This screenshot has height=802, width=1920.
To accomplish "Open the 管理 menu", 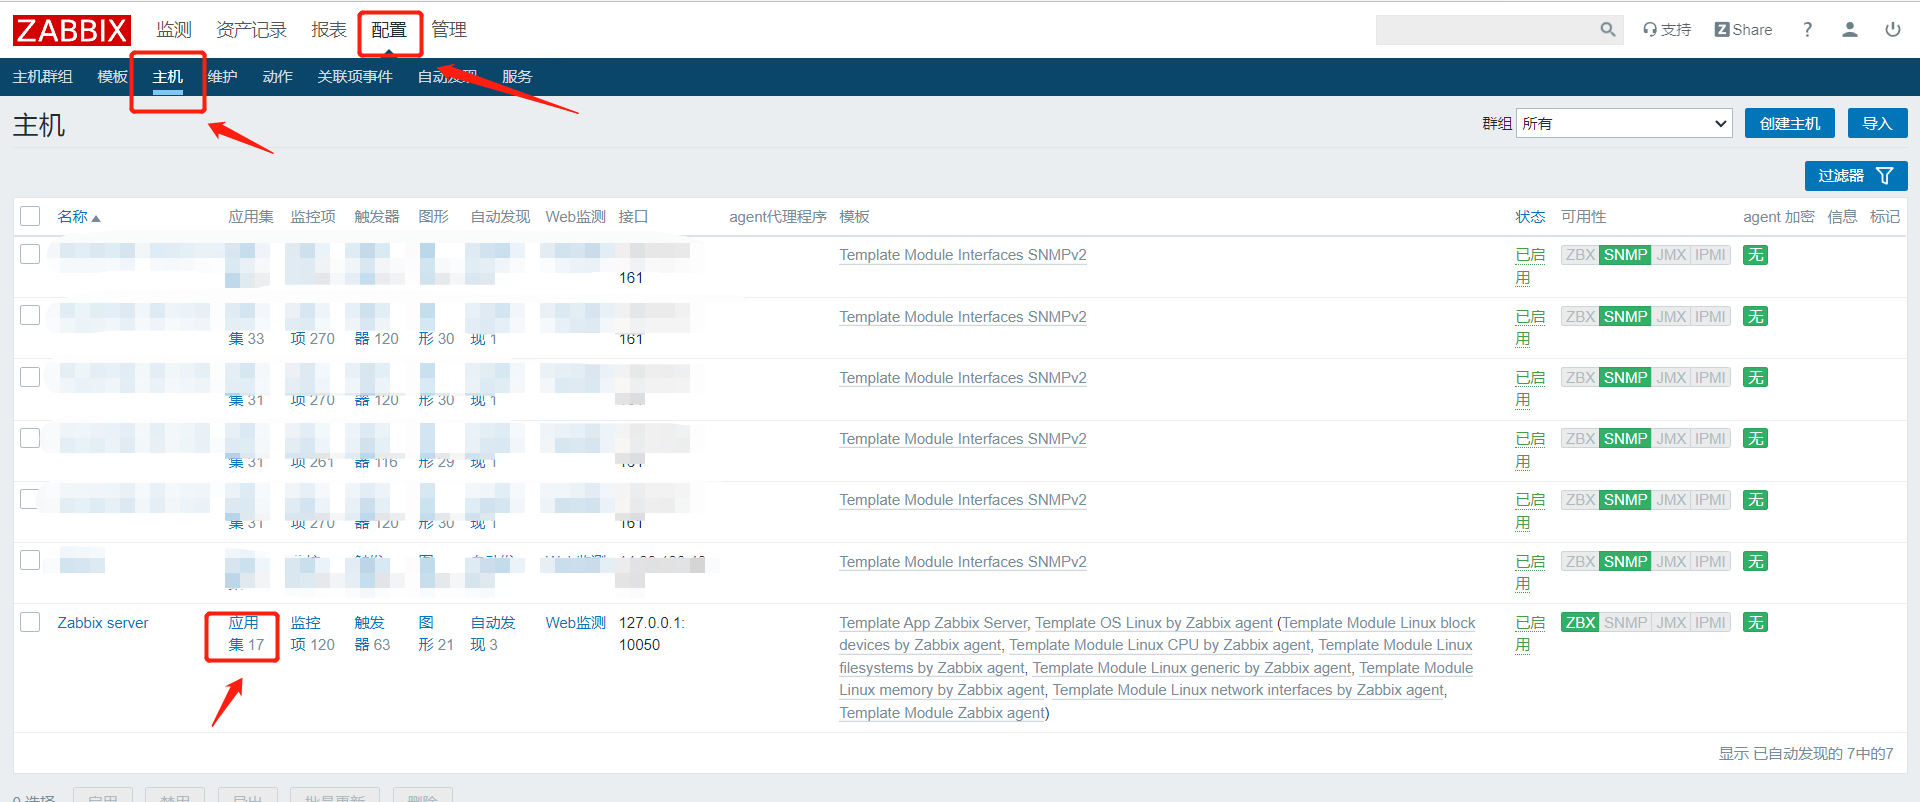I will point(449,30).
